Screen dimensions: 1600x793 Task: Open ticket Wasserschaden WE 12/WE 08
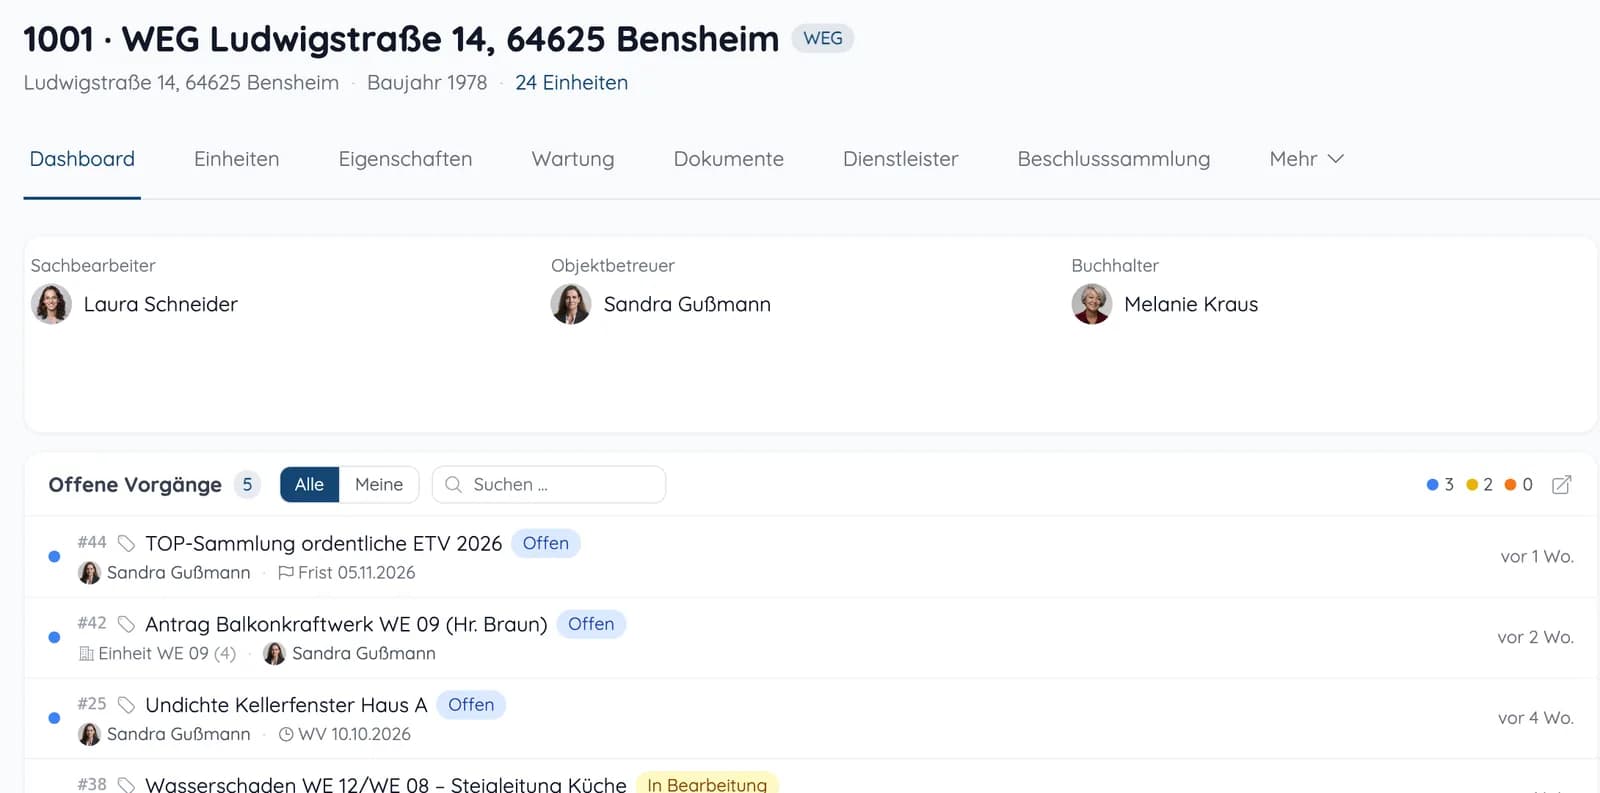pos(386,785)
